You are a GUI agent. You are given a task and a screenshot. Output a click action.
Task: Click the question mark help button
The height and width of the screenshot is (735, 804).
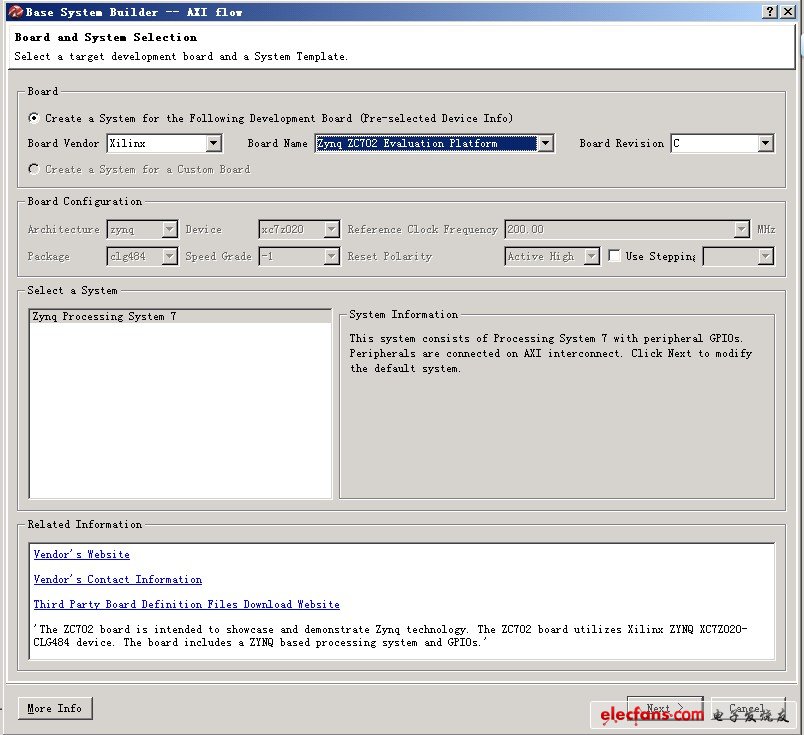point(770,11)
